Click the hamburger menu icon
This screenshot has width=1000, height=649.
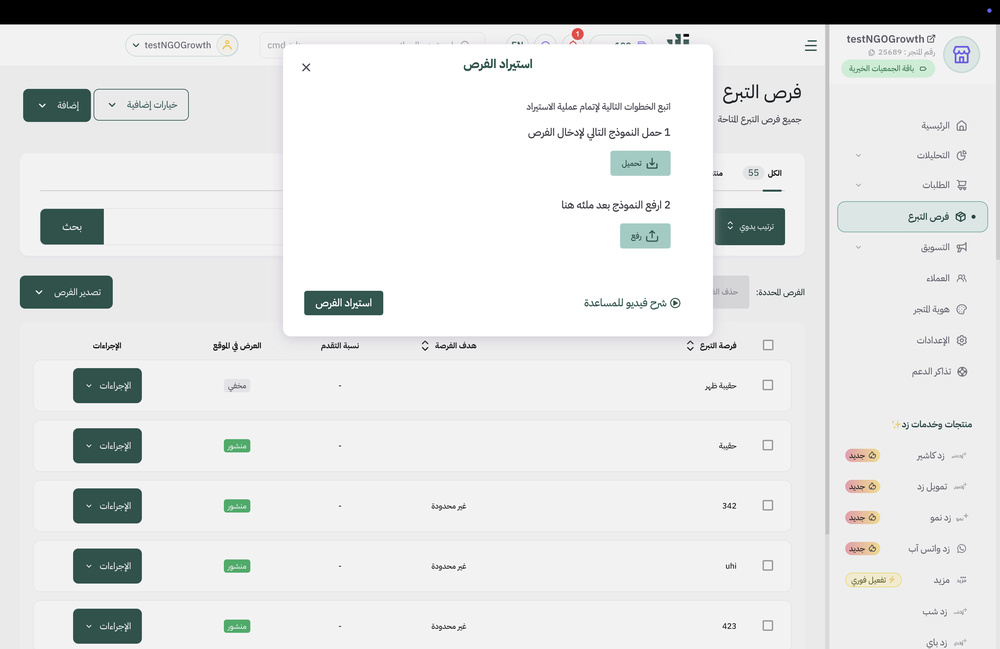coord(811,45)
